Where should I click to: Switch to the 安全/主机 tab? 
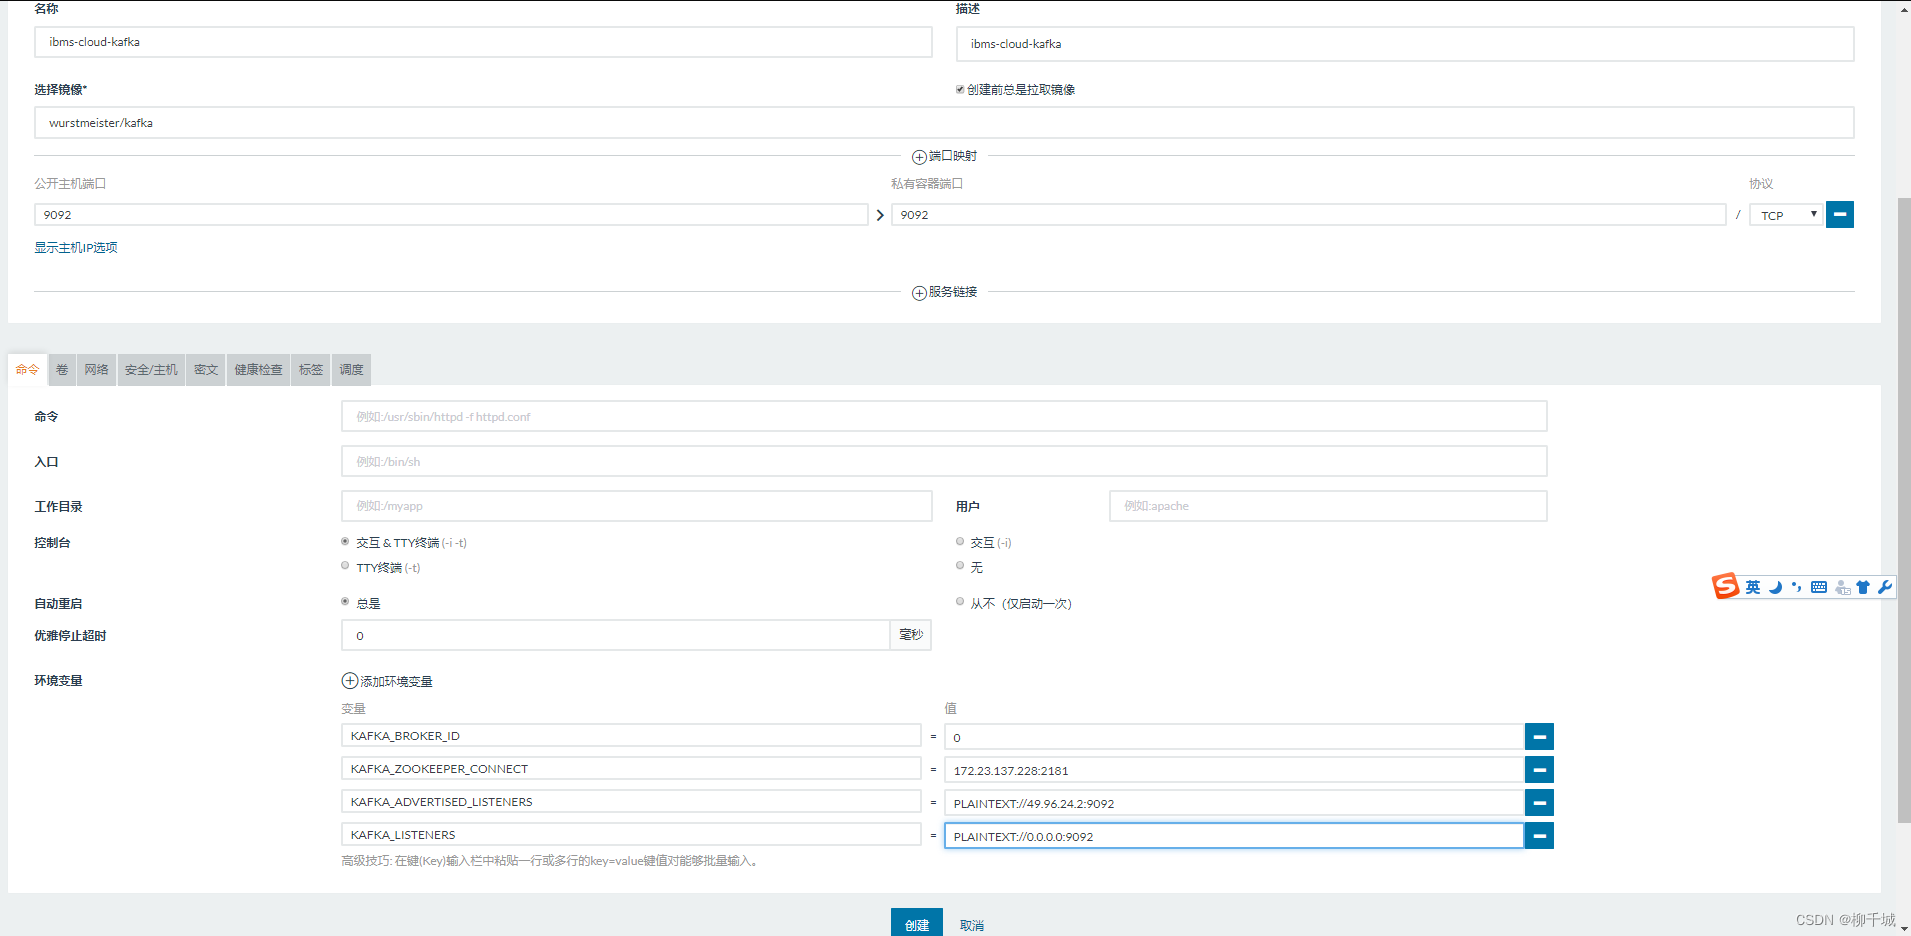point(151,370)
